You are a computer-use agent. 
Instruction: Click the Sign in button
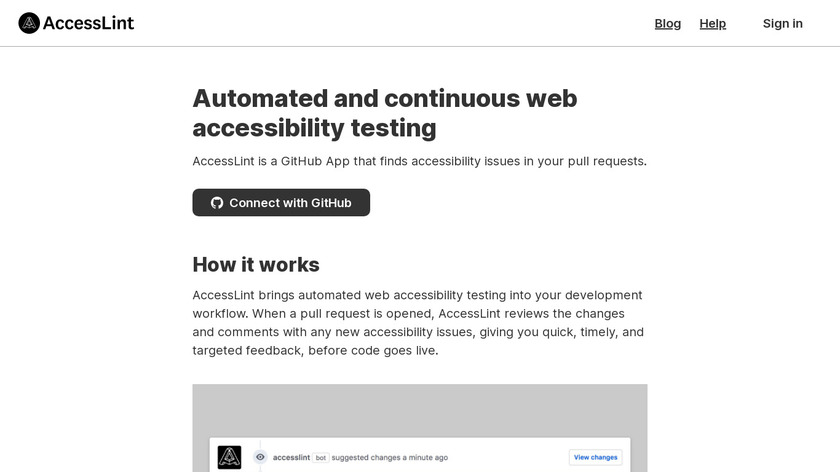pyautogui.click(x=782, y=23)
